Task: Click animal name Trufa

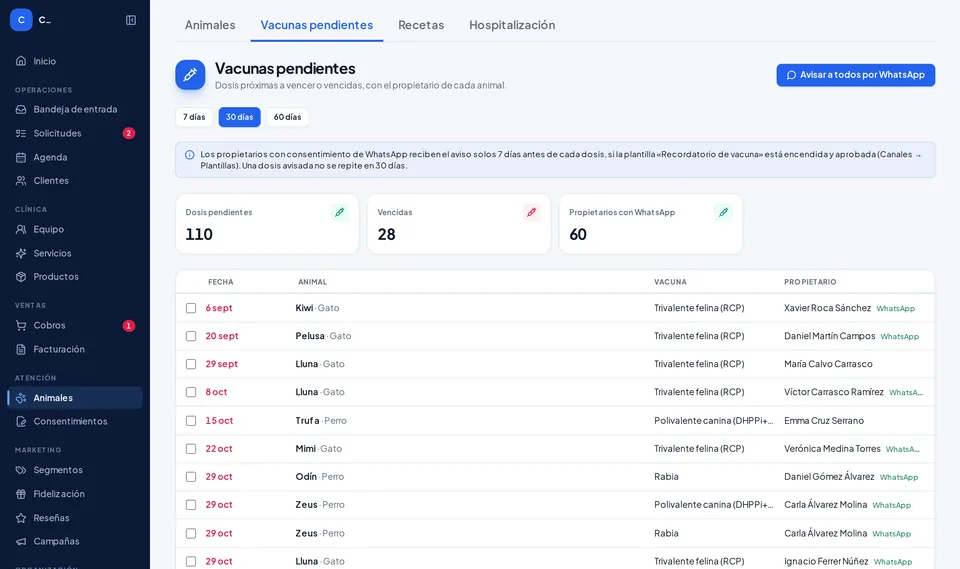Action: coord(307,421)
